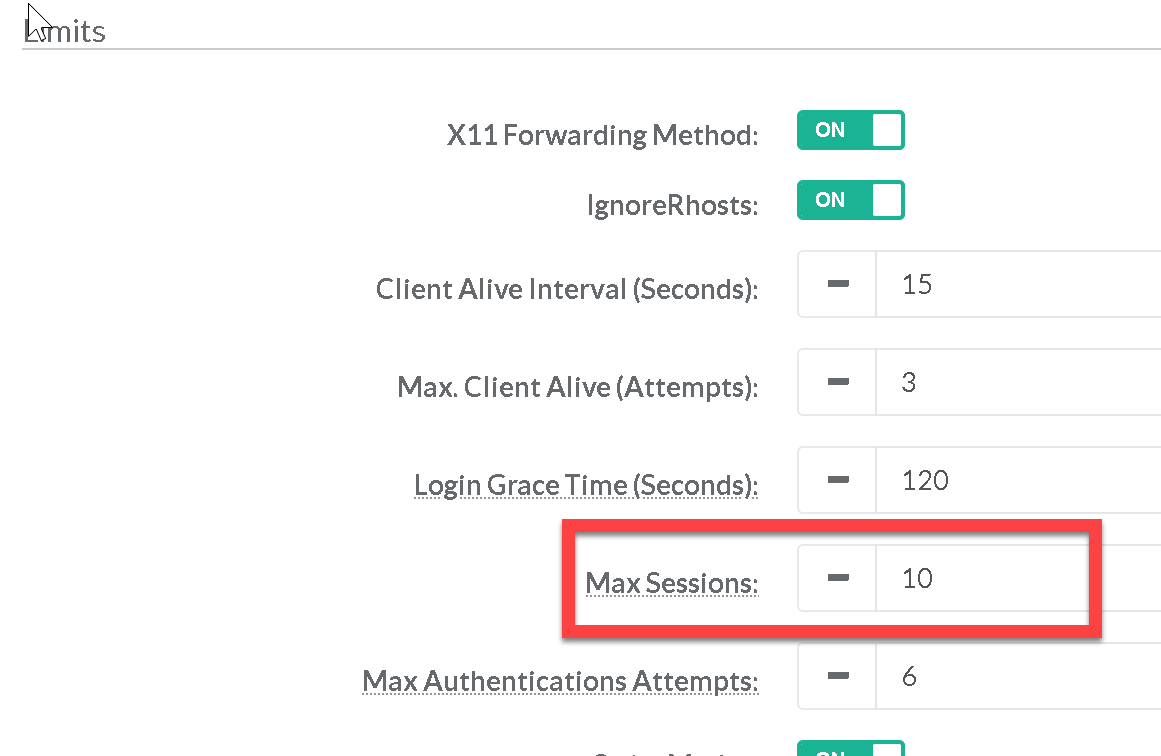Image resolution: width=1161 pixels, height=756 pixels.
Task: Focus the Max Authentications Attempts number field
Action: [x=1015, y=677]
